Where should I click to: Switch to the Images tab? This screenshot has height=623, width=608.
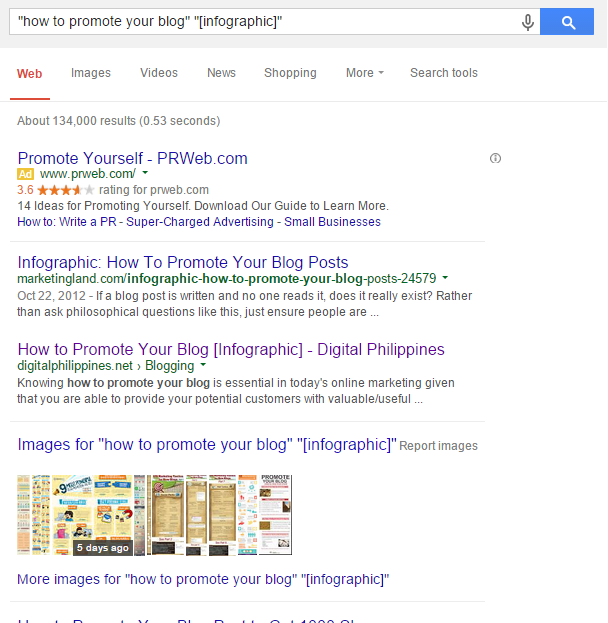point(91,73)
